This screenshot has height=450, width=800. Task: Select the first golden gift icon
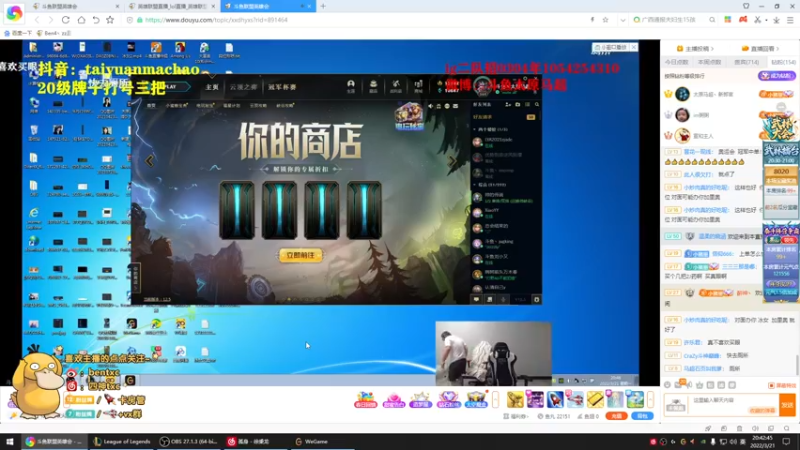(x=515, y=399)
